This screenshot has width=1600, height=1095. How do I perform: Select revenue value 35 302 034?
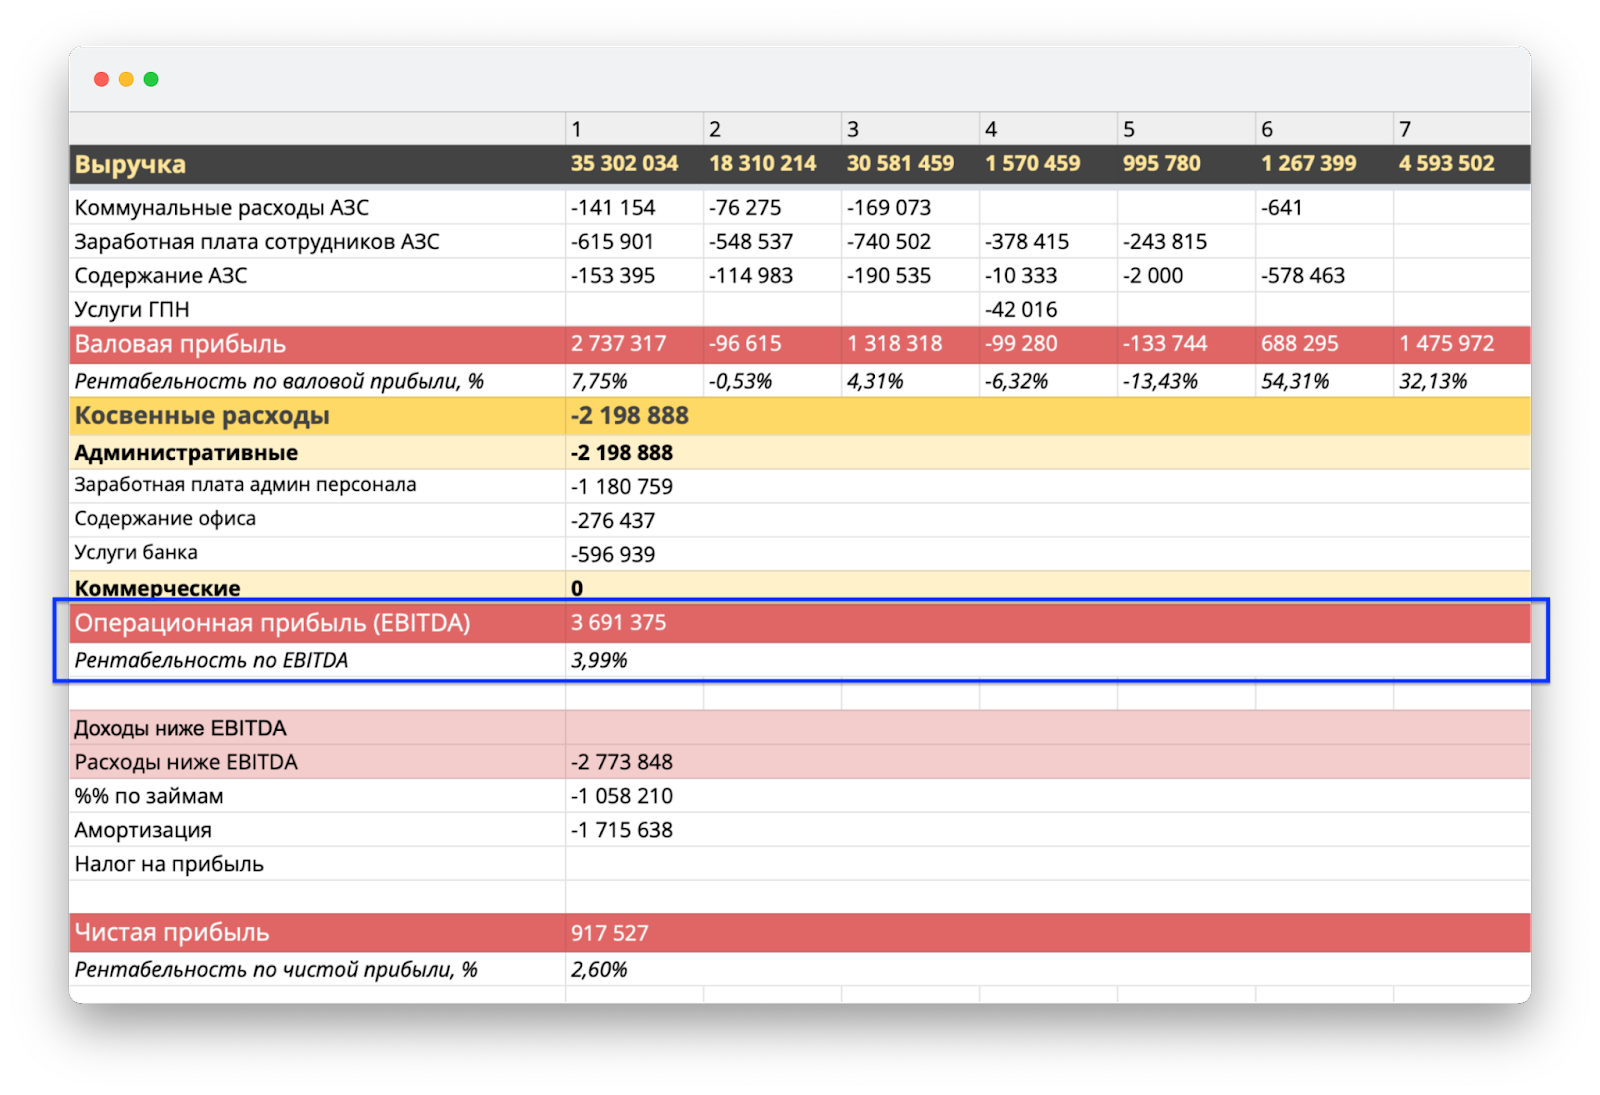pyautogui.click(x=624, y=164)
